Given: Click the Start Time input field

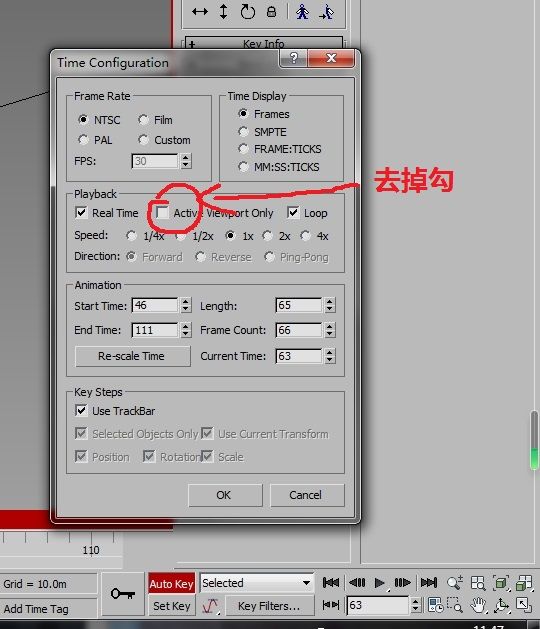Looking at the screenshot, I should (x=154, y=305).
